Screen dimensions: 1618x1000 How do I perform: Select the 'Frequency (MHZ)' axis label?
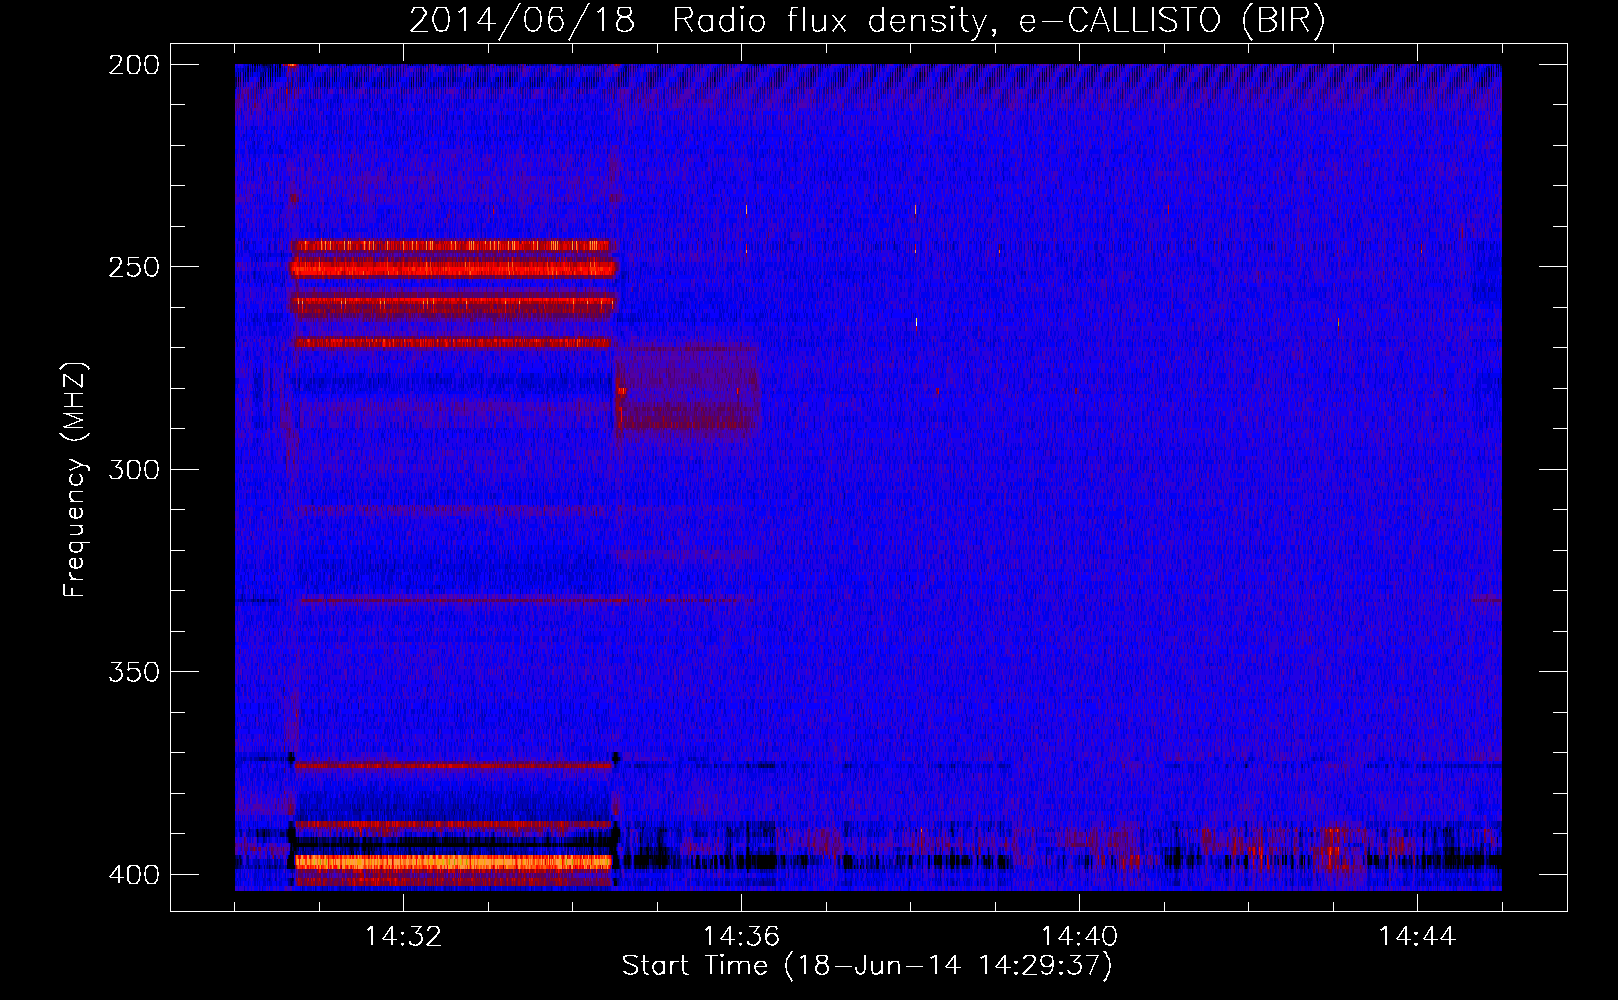pos(75,479)
